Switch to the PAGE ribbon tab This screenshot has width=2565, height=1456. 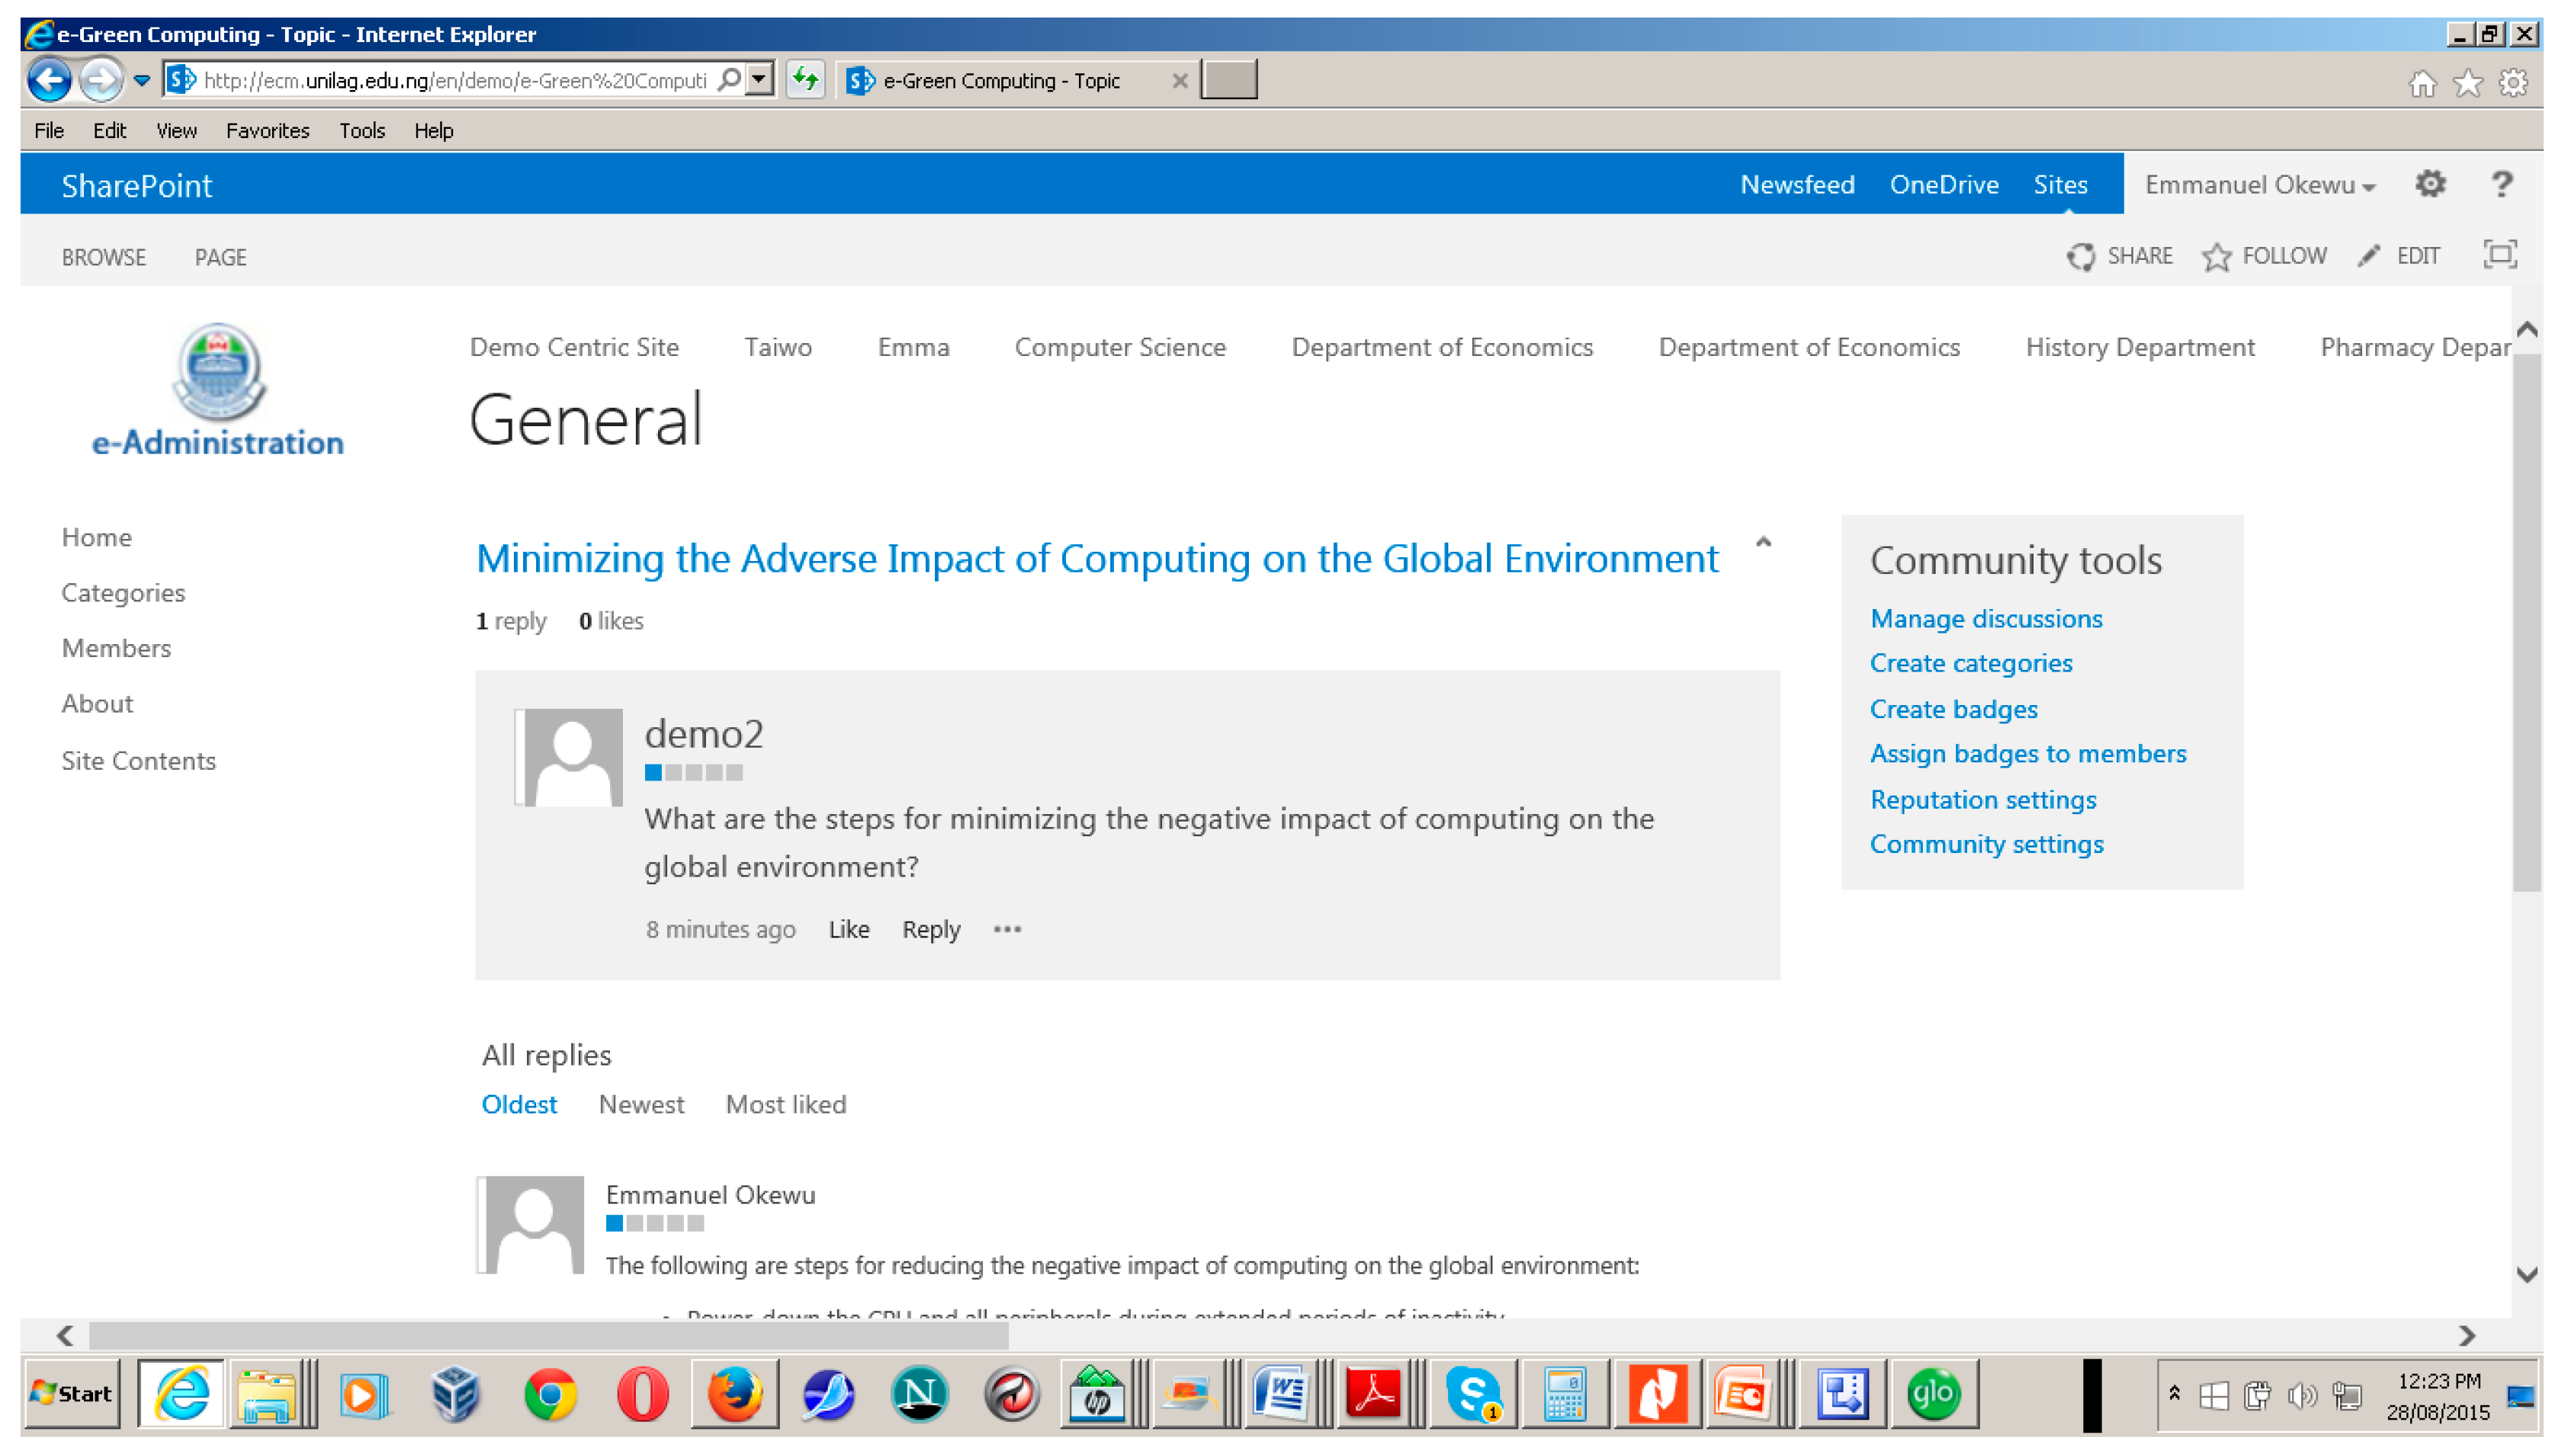click(220, 257)
